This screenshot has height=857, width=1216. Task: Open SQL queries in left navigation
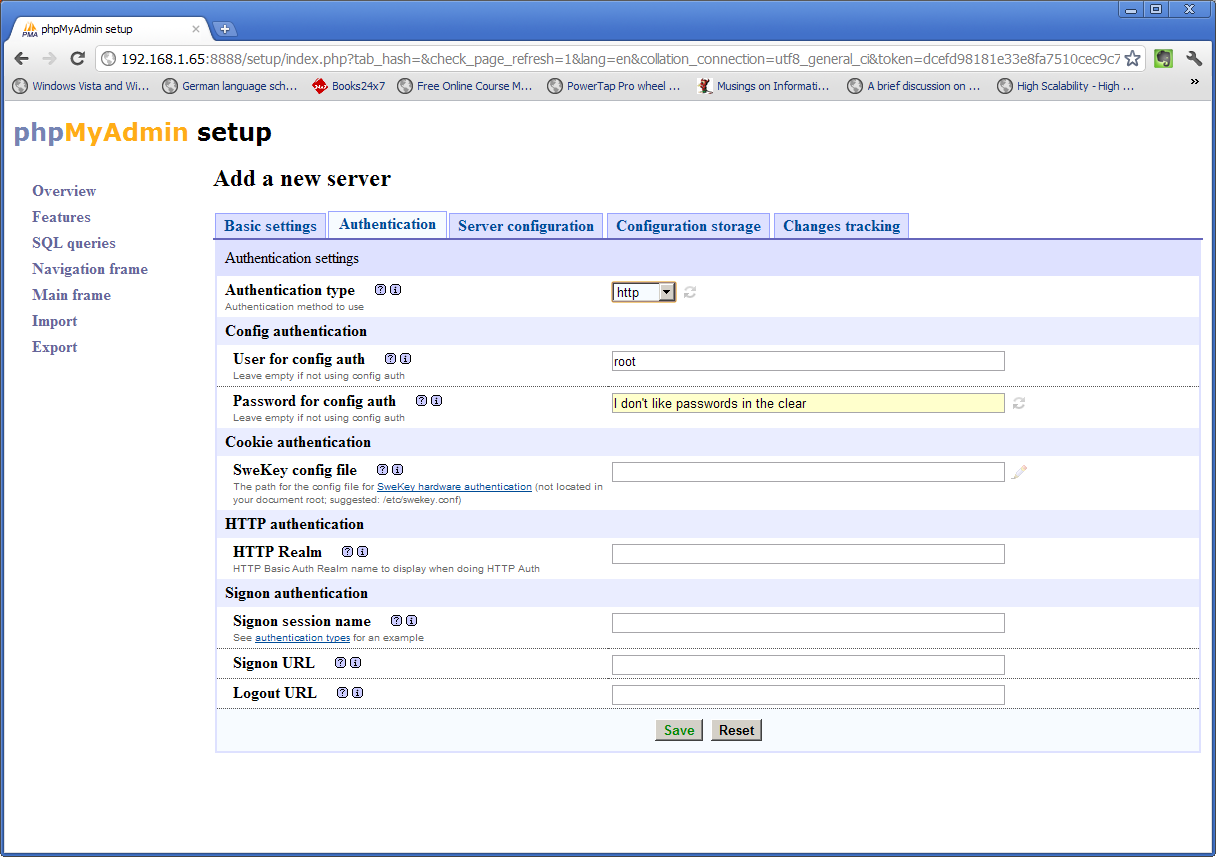tap(74, 243)
